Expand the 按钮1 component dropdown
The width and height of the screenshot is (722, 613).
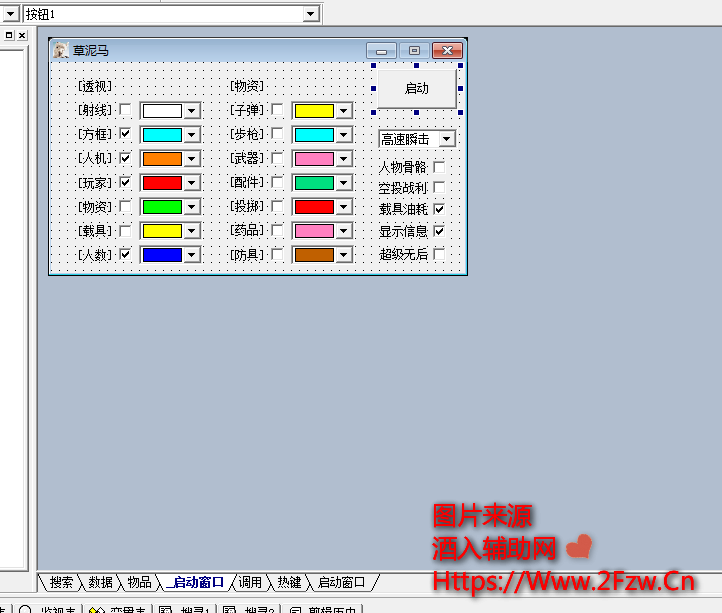(311, 14)
